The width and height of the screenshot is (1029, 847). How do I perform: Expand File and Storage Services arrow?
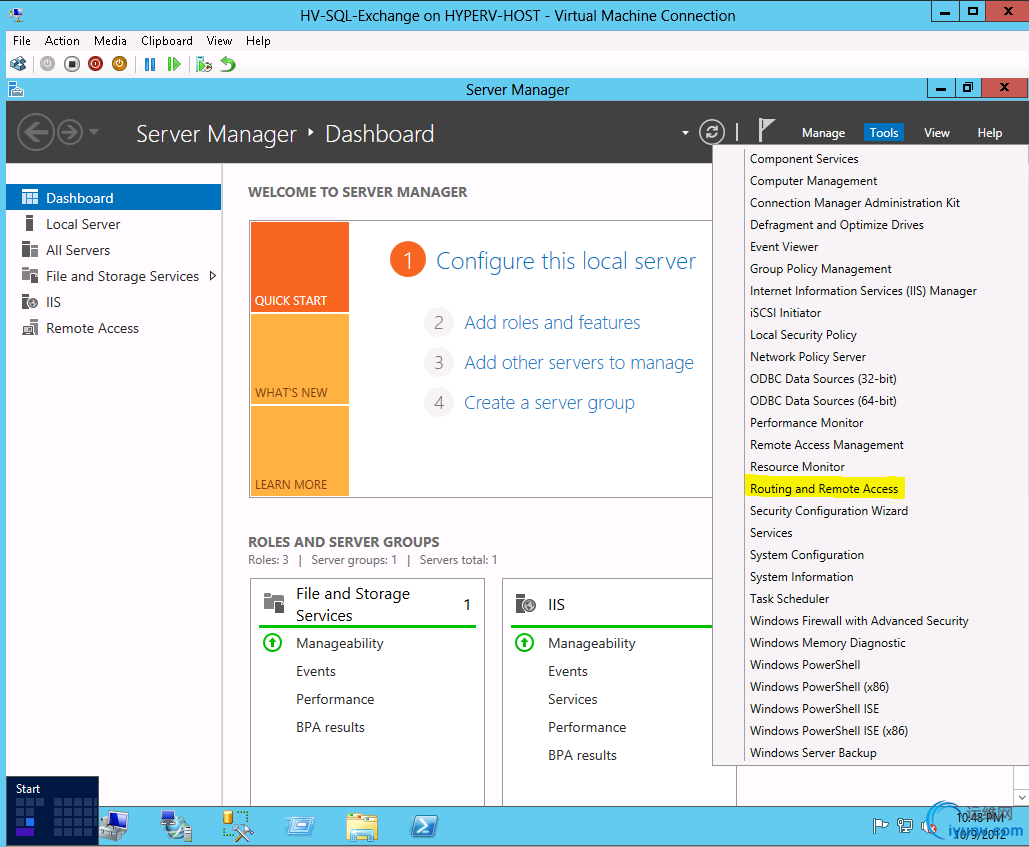[x=213, y=276]
